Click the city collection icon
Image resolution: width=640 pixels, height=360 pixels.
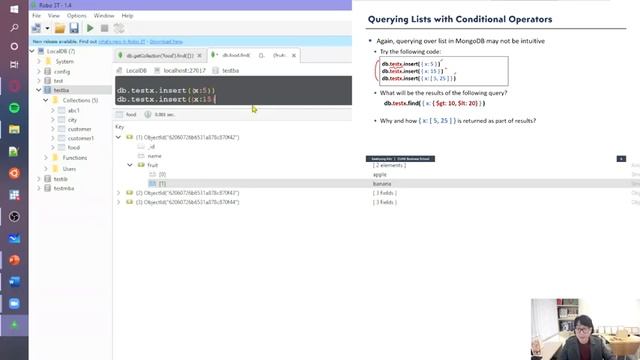pyautogui.click(x=62, y=120)
